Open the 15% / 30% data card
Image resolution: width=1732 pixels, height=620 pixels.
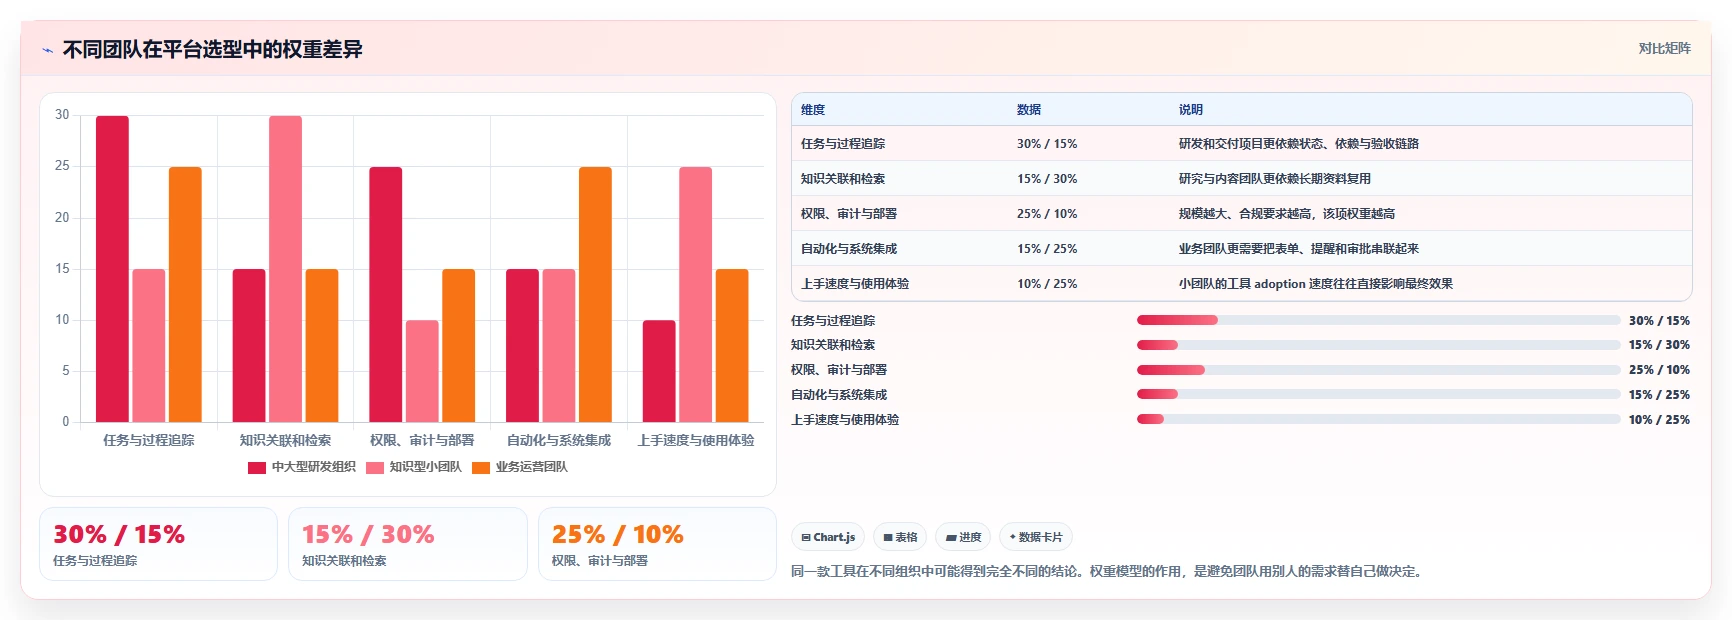pyautogui.click(x=408, y=544)
